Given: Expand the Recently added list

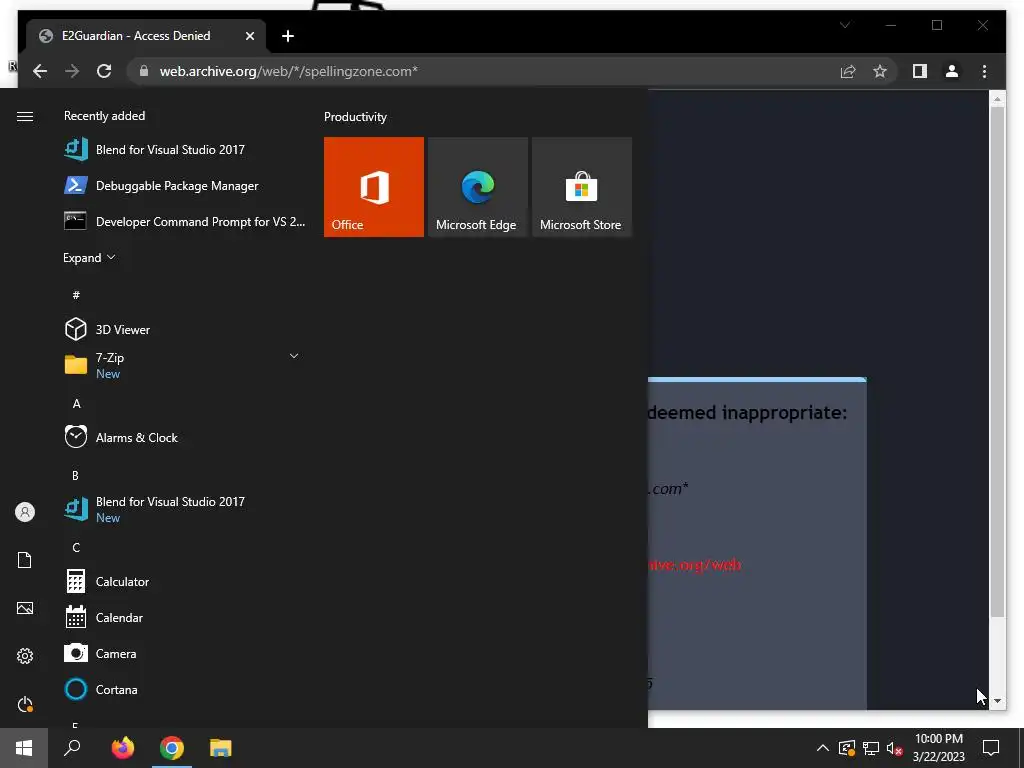Looking at the screenshot, I should coord(89,257).
